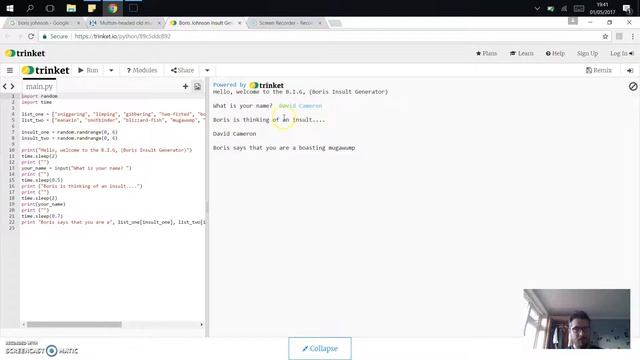Viewport: 640px width, 360px height.
Task: Switch to the boris johnson Google tab
Action: coord(43,23)
